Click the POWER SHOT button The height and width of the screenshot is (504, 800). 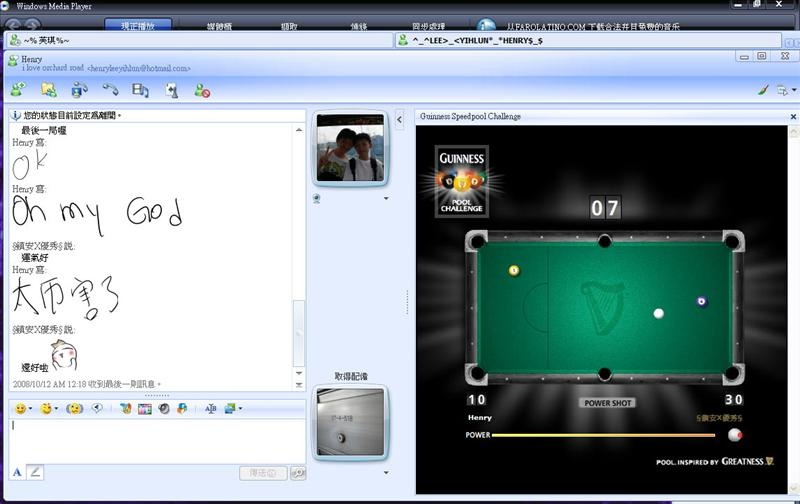click(x=607, y=403)
